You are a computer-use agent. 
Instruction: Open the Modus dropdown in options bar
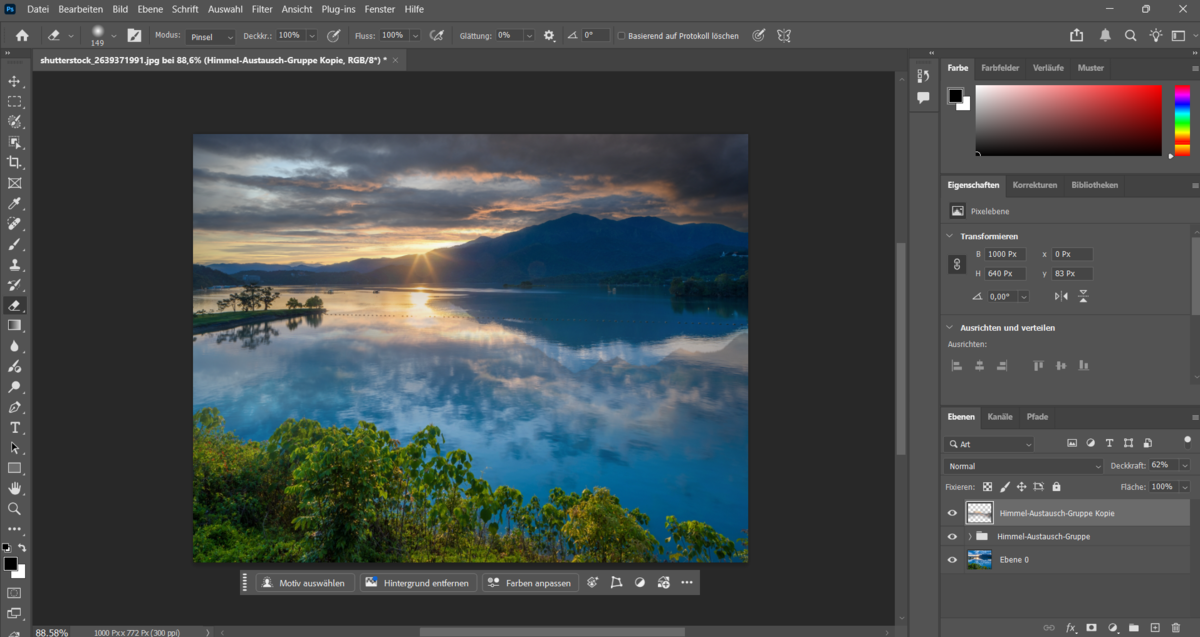click(211, 36)
